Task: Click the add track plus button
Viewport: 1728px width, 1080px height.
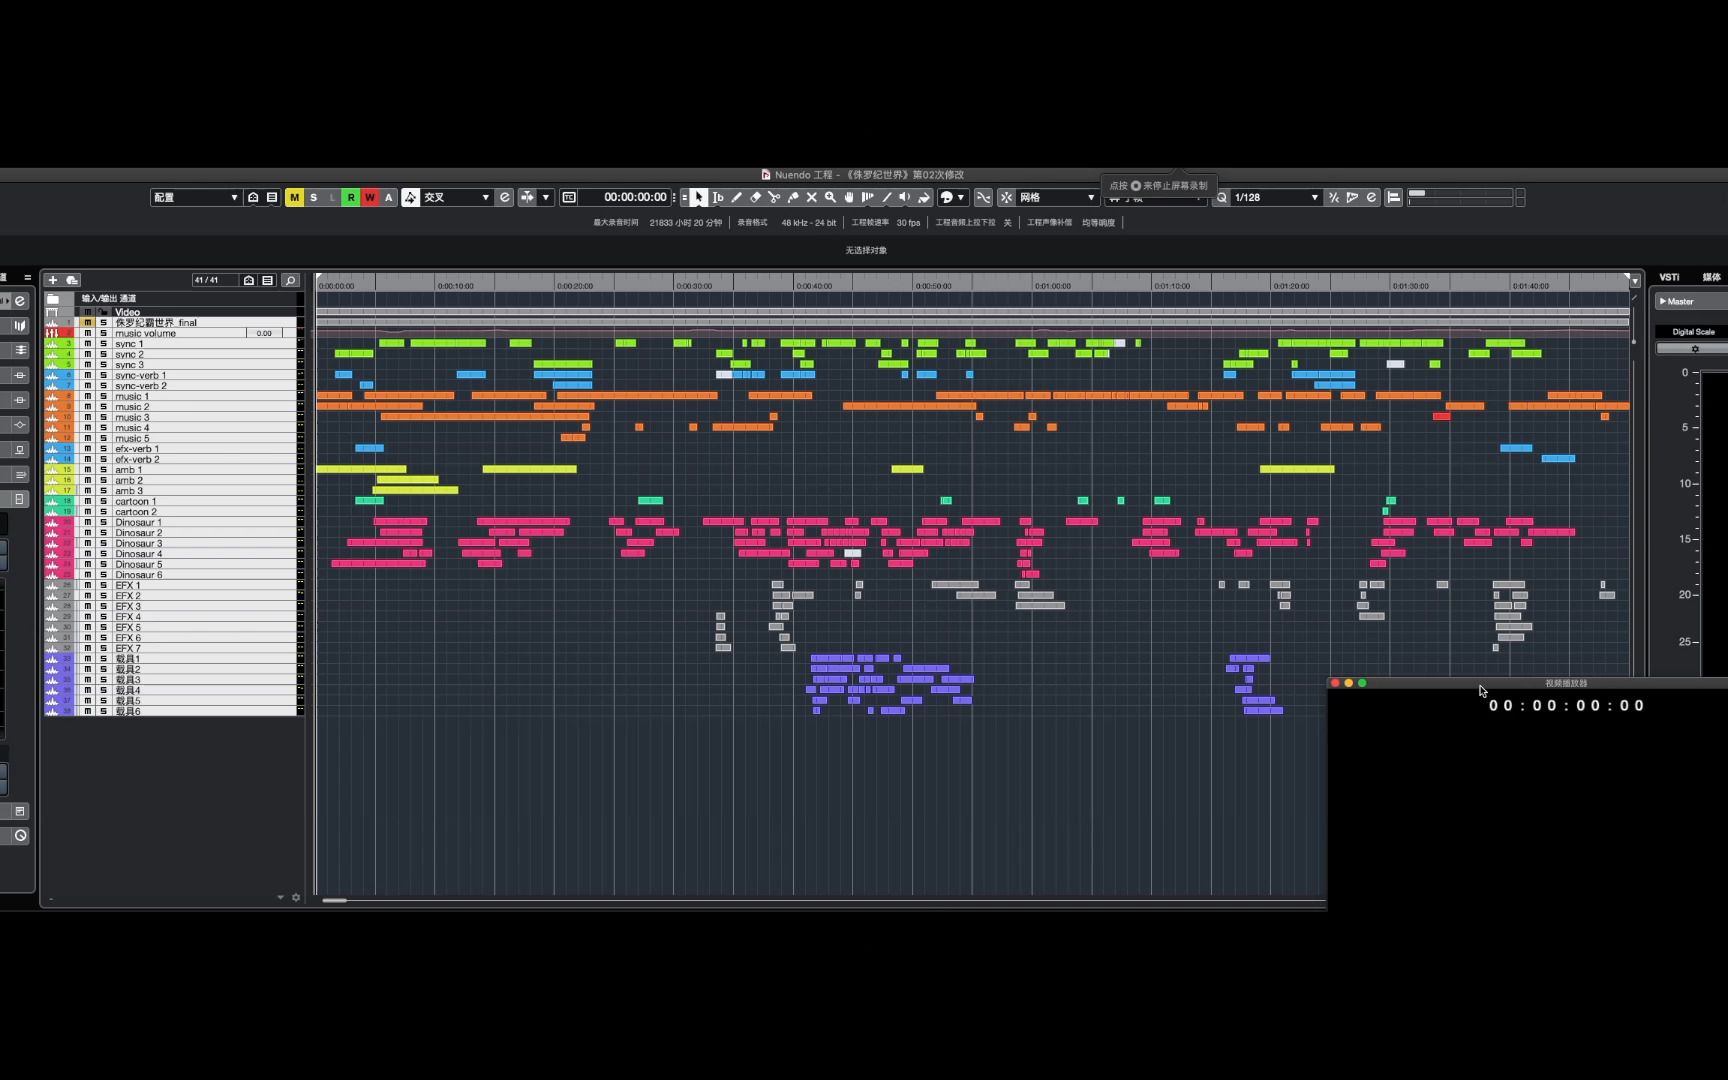Action: (53, 280)
